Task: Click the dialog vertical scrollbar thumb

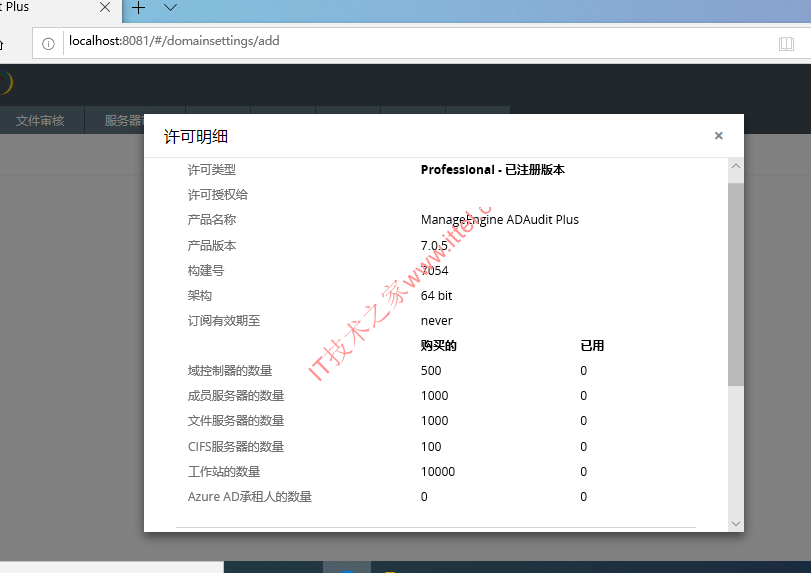Action: (x=735, y=284)
